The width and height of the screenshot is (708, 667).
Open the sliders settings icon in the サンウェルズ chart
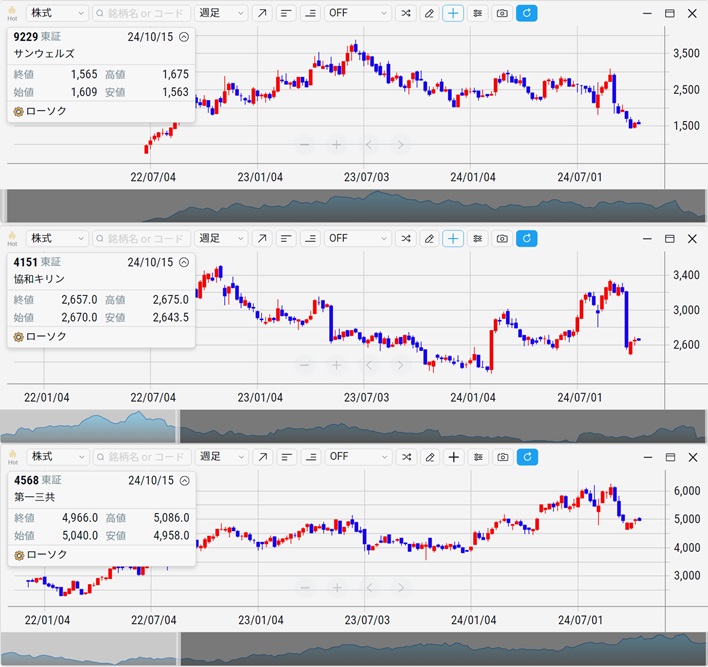478,14
